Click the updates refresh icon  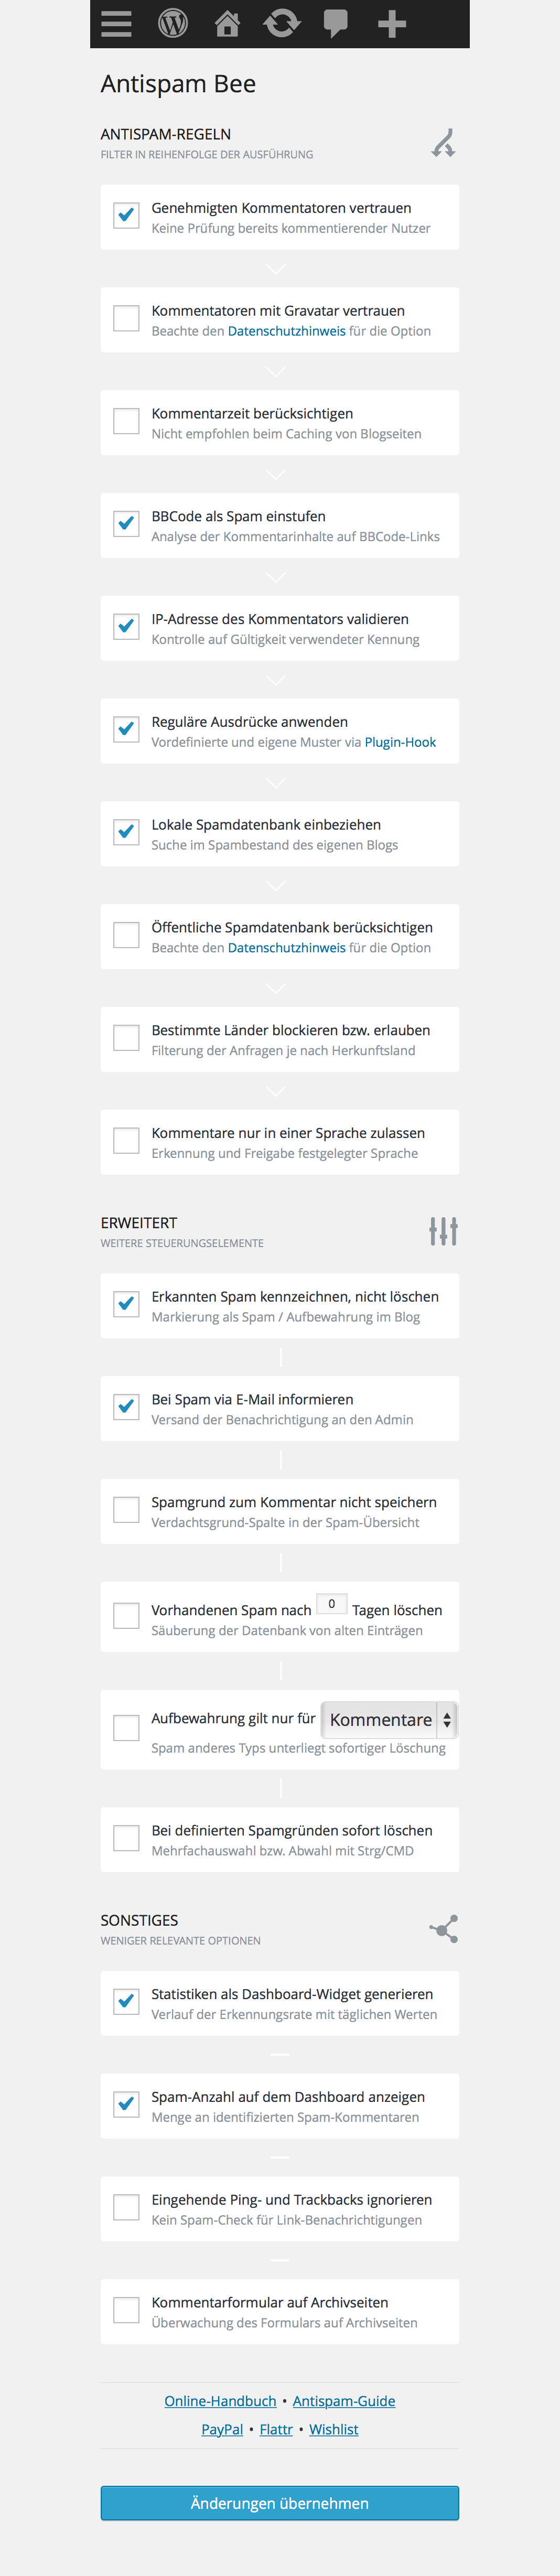[282, 23]
